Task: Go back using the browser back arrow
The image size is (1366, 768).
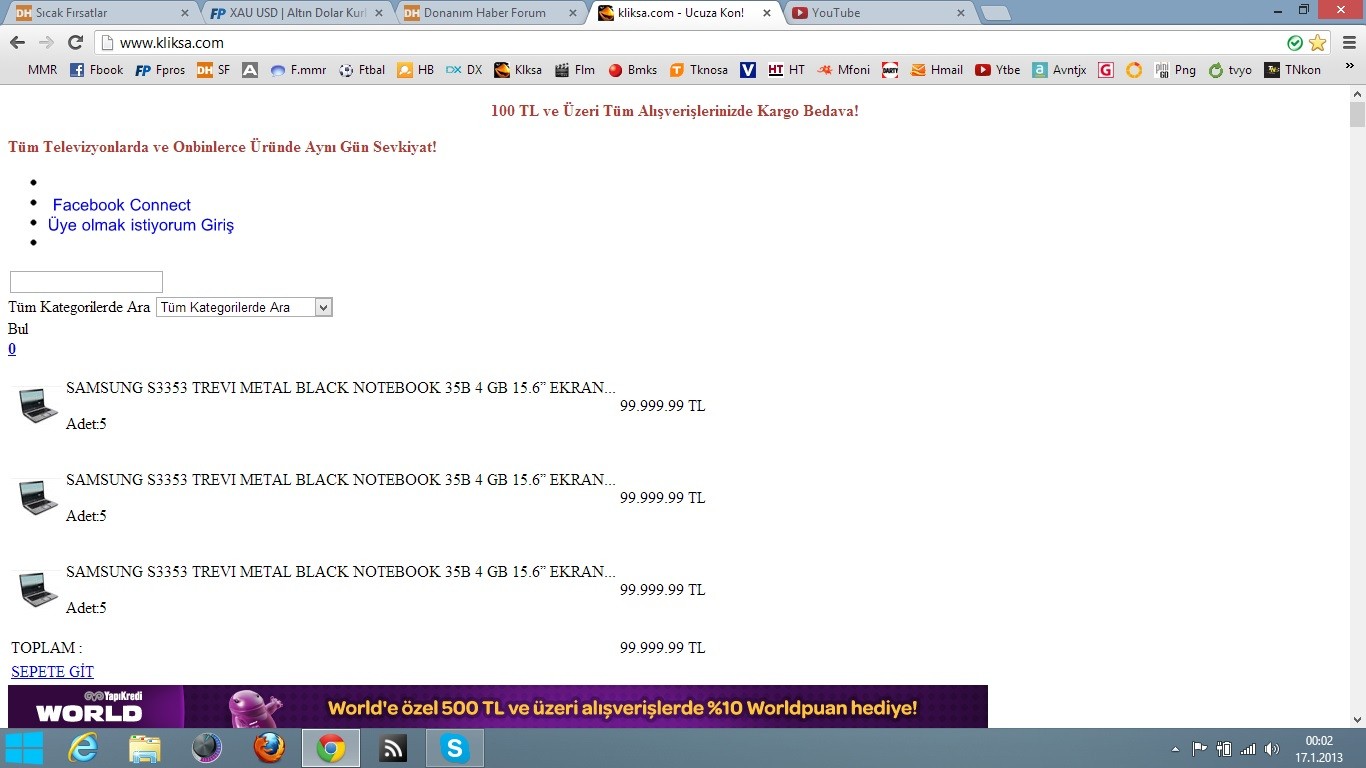Action: [17, 42]
